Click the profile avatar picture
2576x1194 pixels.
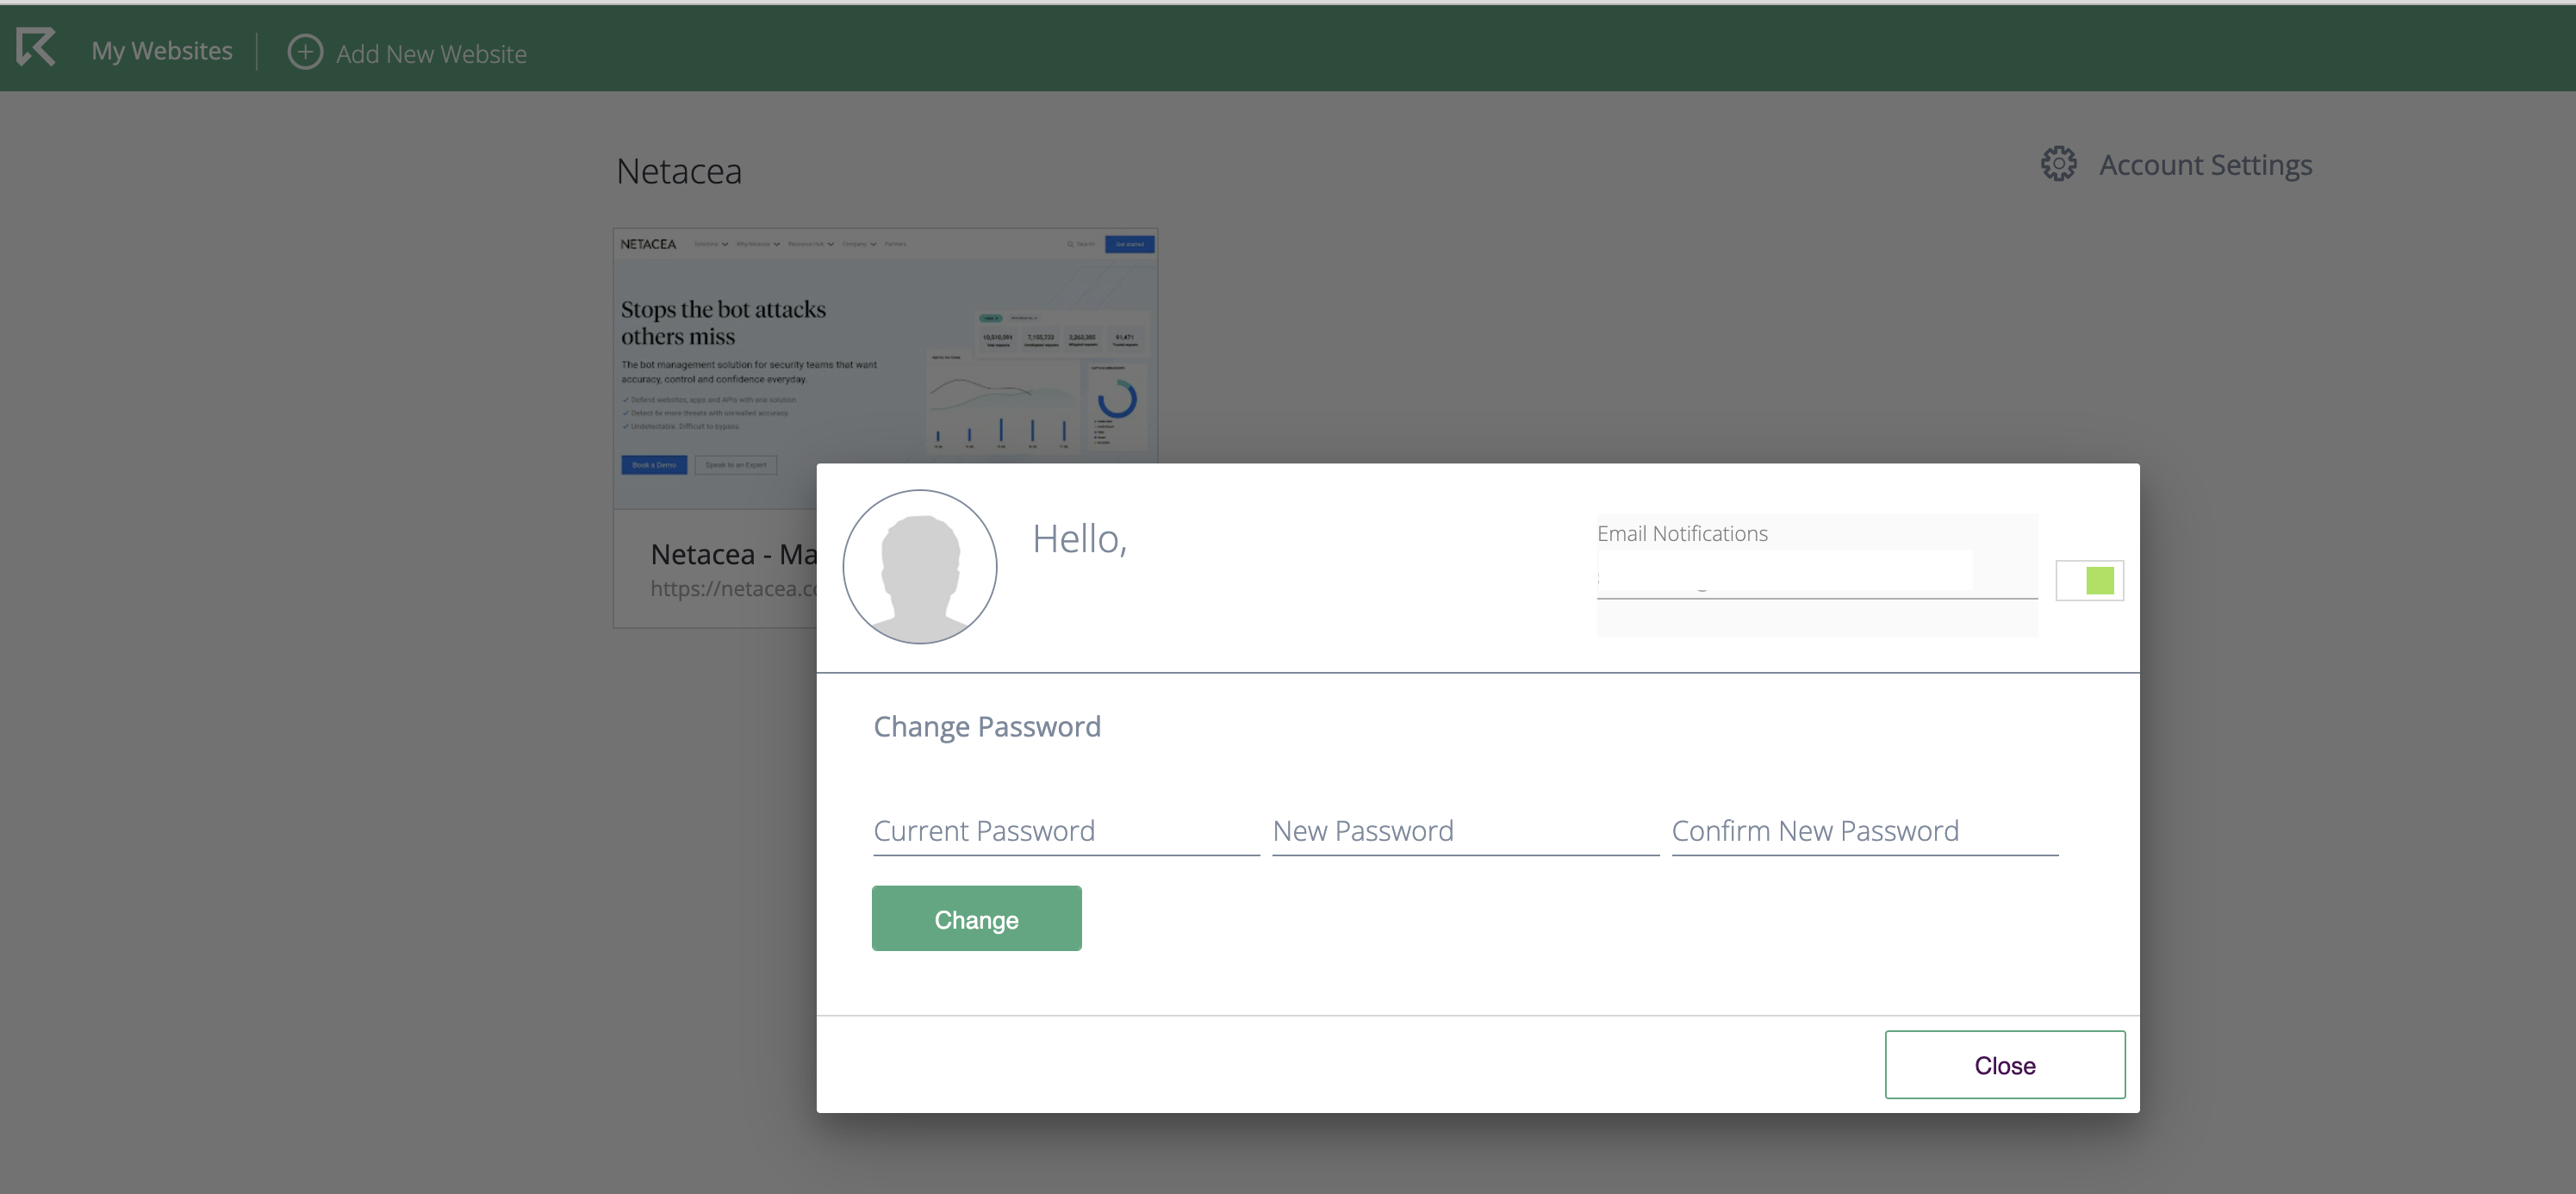click(x=919, y=566)
